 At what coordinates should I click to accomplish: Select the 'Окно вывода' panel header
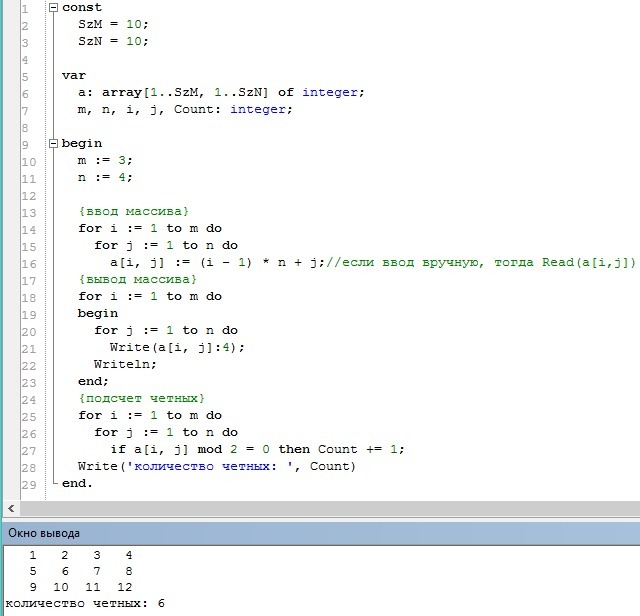(320, 533)
